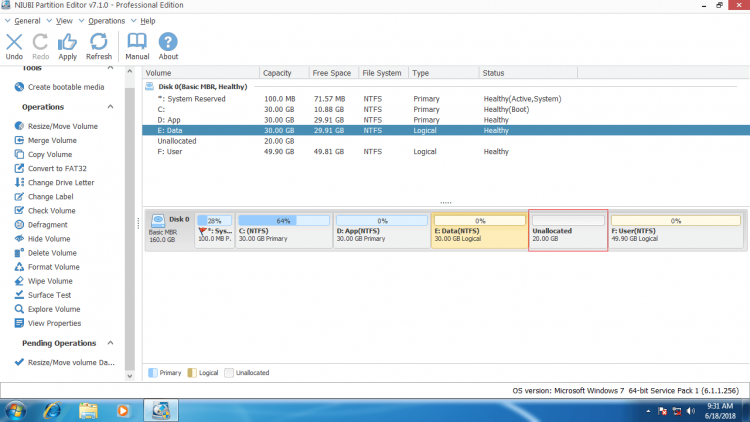The image size is (750, 422).
Task: Click the Unallocated legend color swatch
Action: [229, 373]
